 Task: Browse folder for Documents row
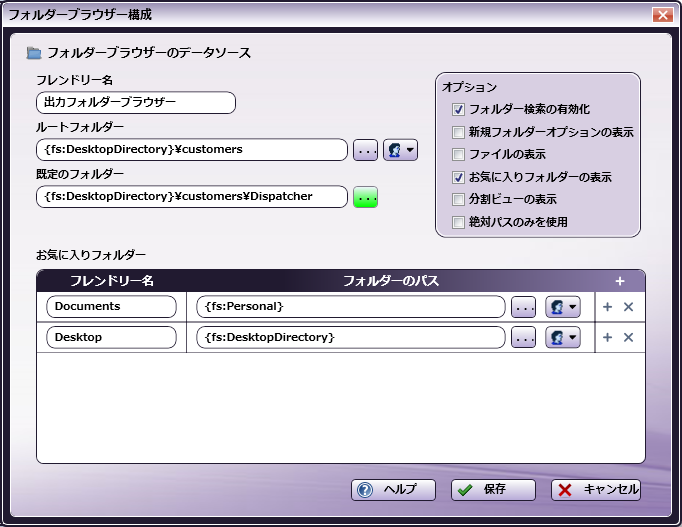pyautogui.click(x=523, y=307)
